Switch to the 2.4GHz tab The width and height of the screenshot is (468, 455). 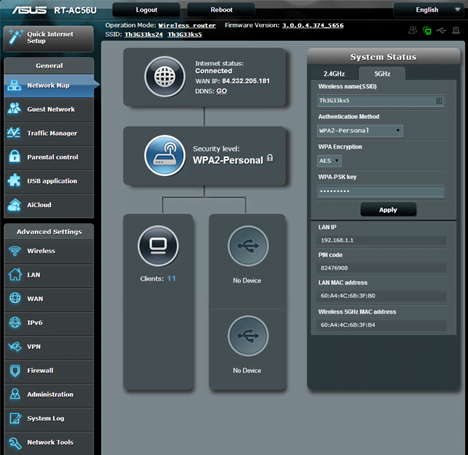(x=334, y=74)
